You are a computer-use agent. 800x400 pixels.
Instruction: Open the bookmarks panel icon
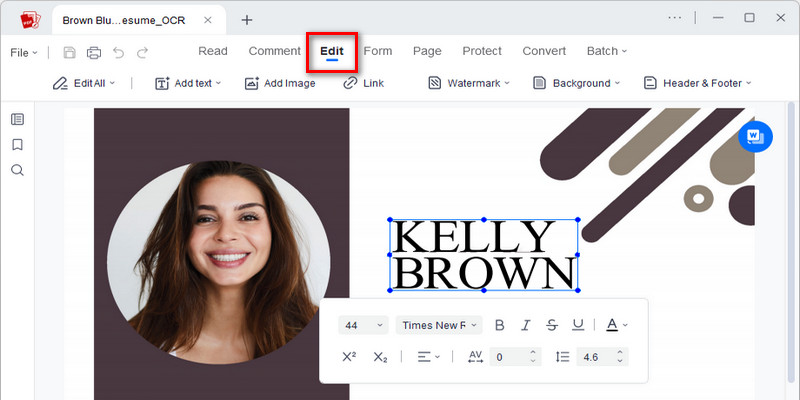pos(17,145)
